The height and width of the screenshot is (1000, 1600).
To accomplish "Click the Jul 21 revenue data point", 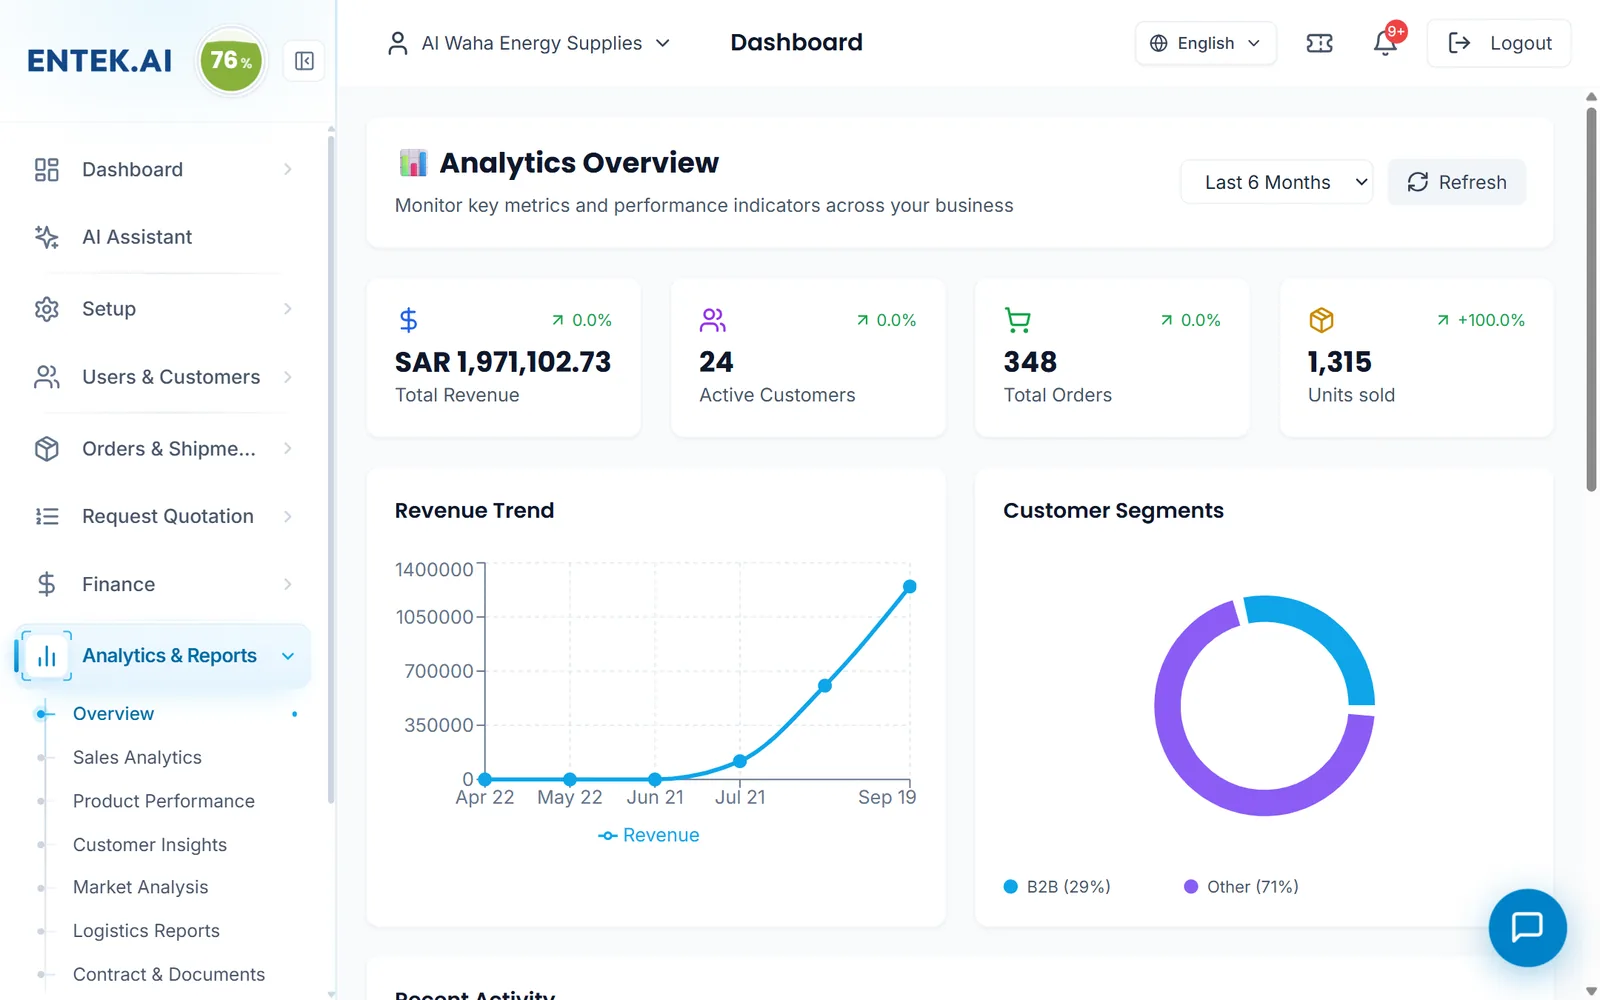I will tap(740, 761).
